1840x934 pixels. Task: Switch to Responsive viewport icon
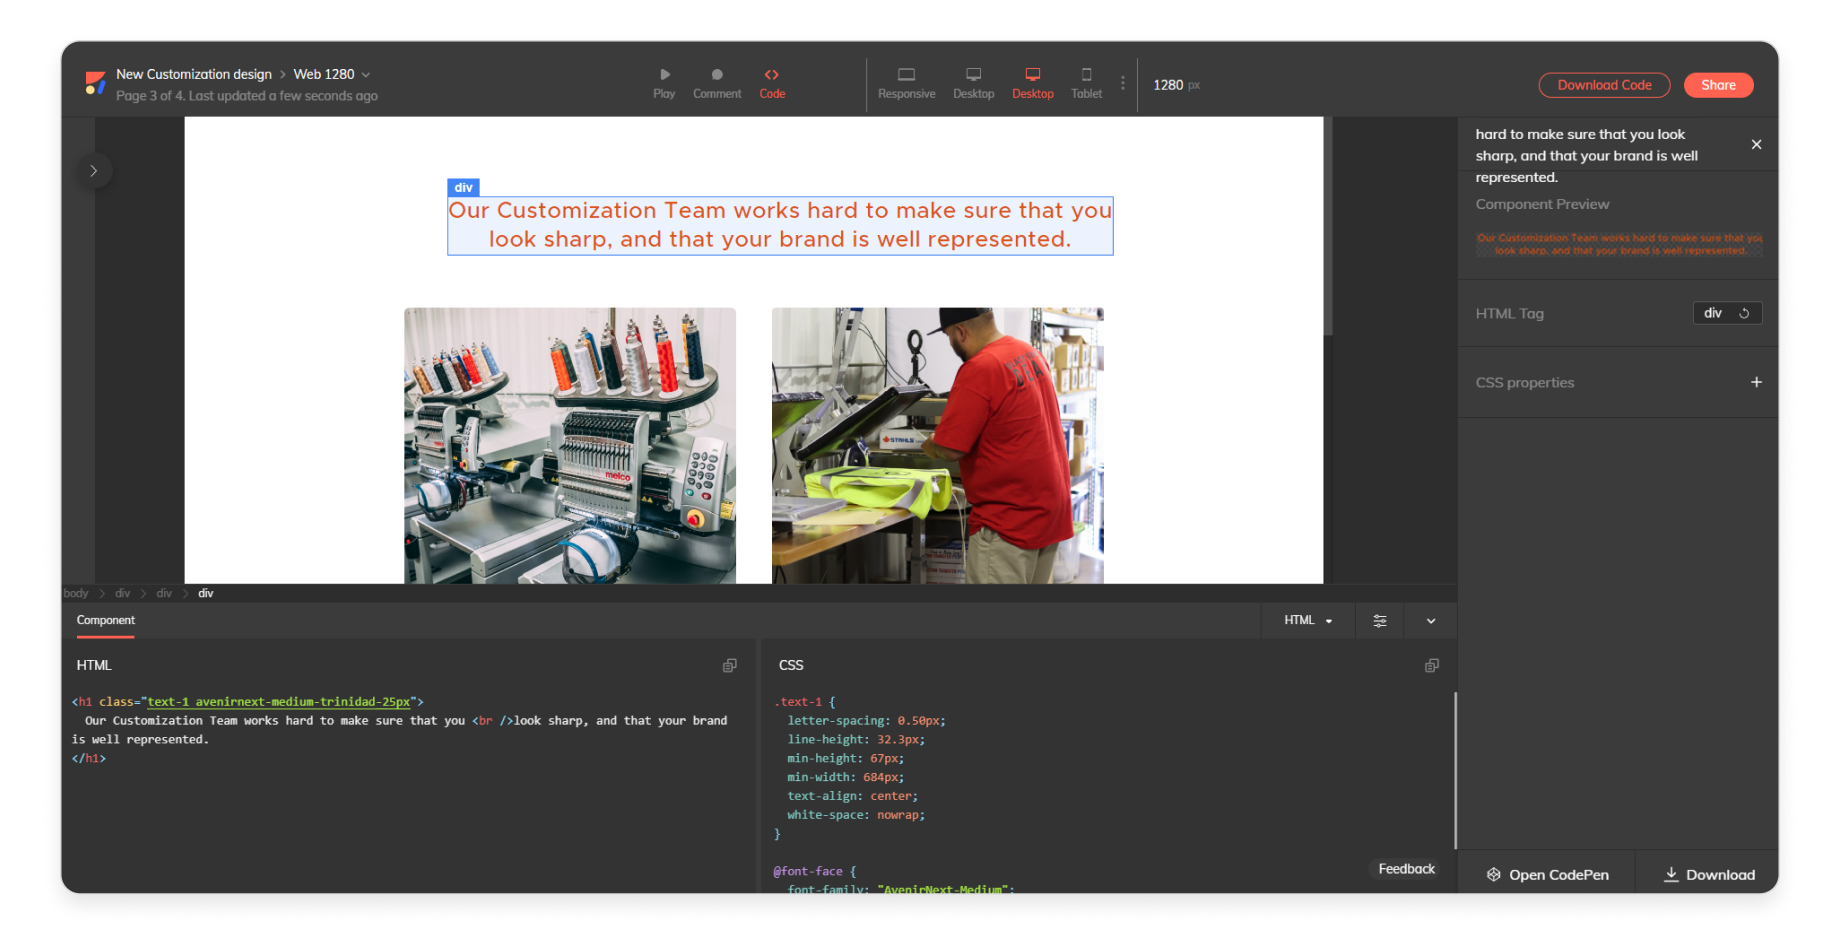[906, 75]
